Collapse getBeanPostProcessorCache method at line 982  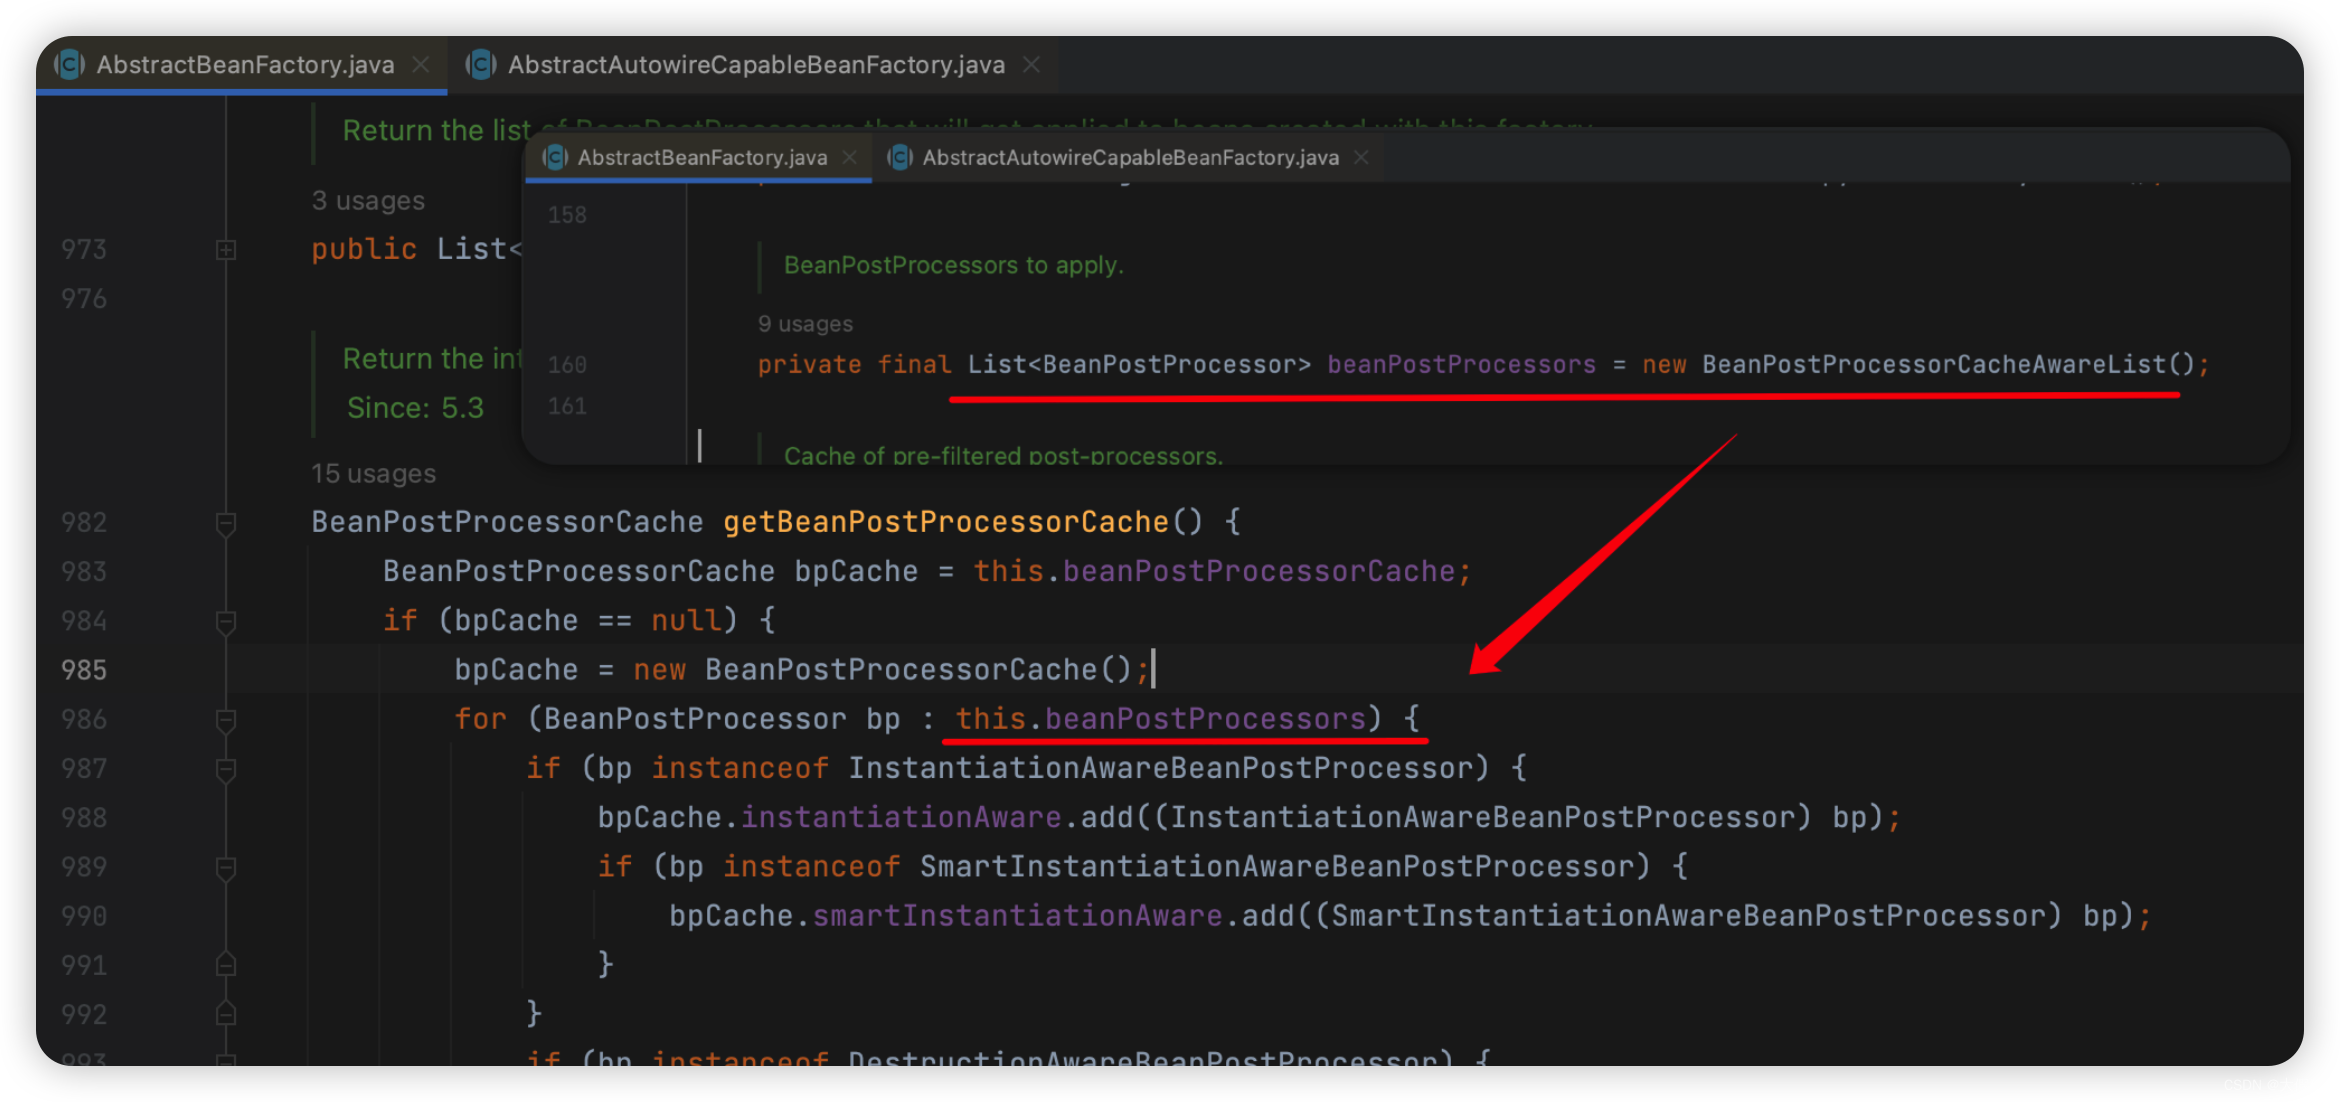(226, 523)
